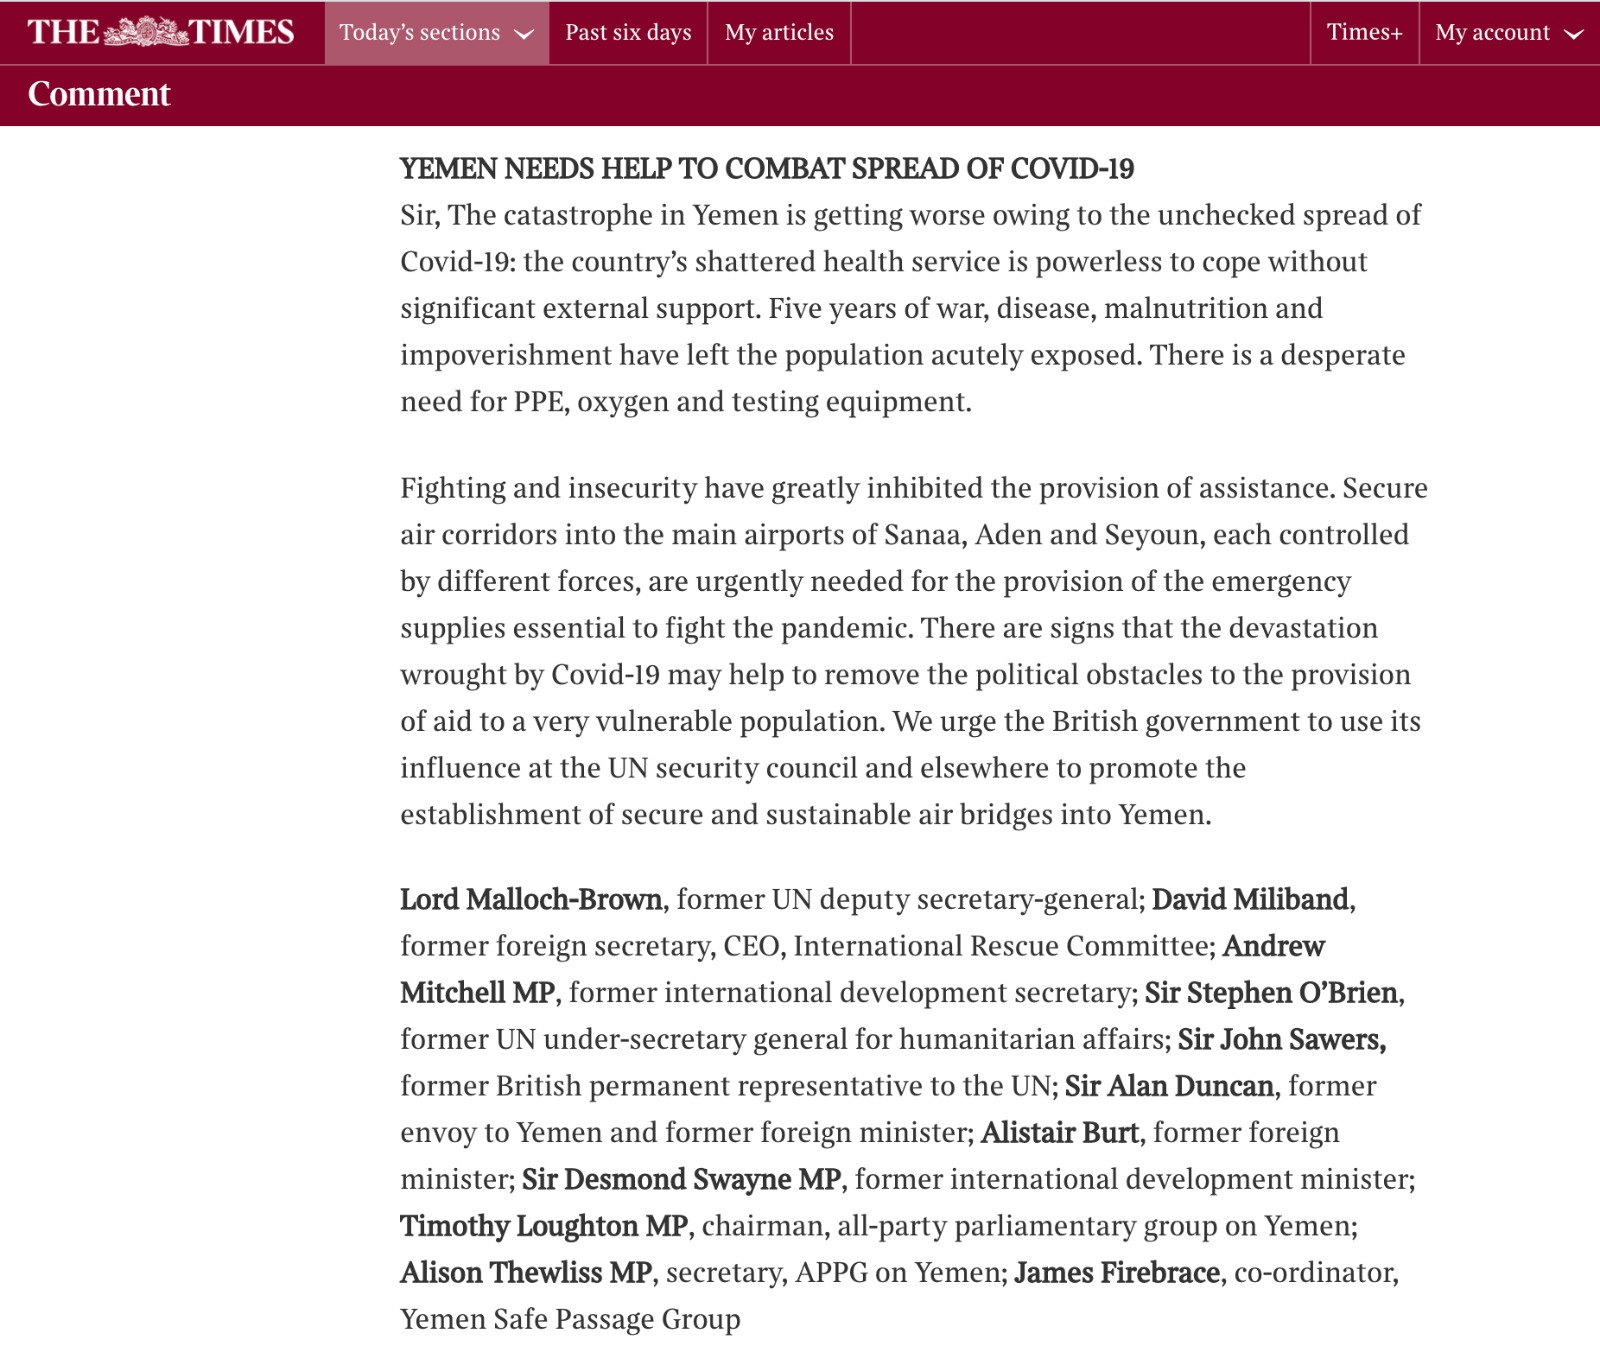Visit the Times+ link

(1364, 32)
